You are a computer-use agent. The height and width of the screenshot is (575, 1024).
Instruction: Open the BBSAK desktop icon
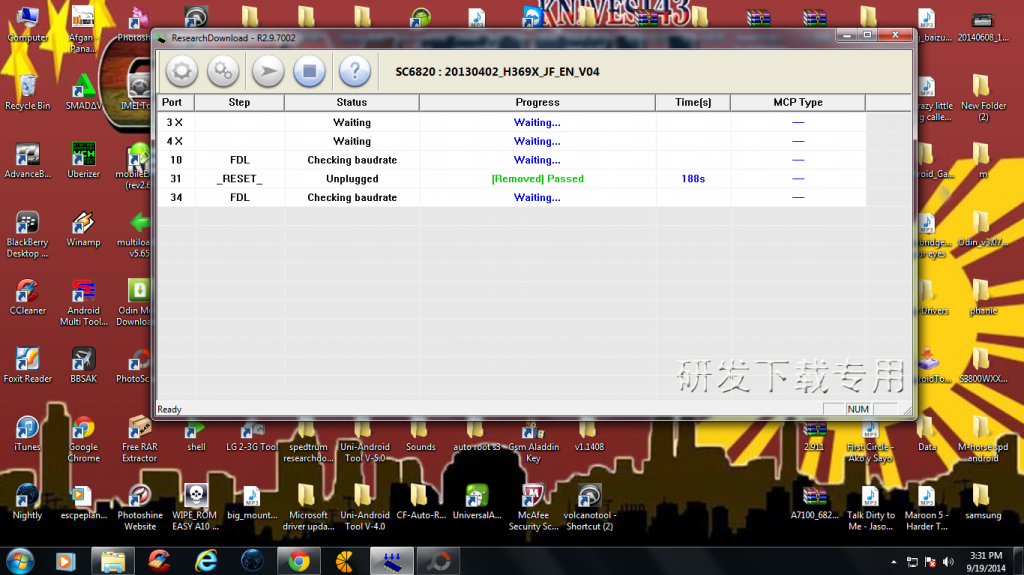click(84, 365)
